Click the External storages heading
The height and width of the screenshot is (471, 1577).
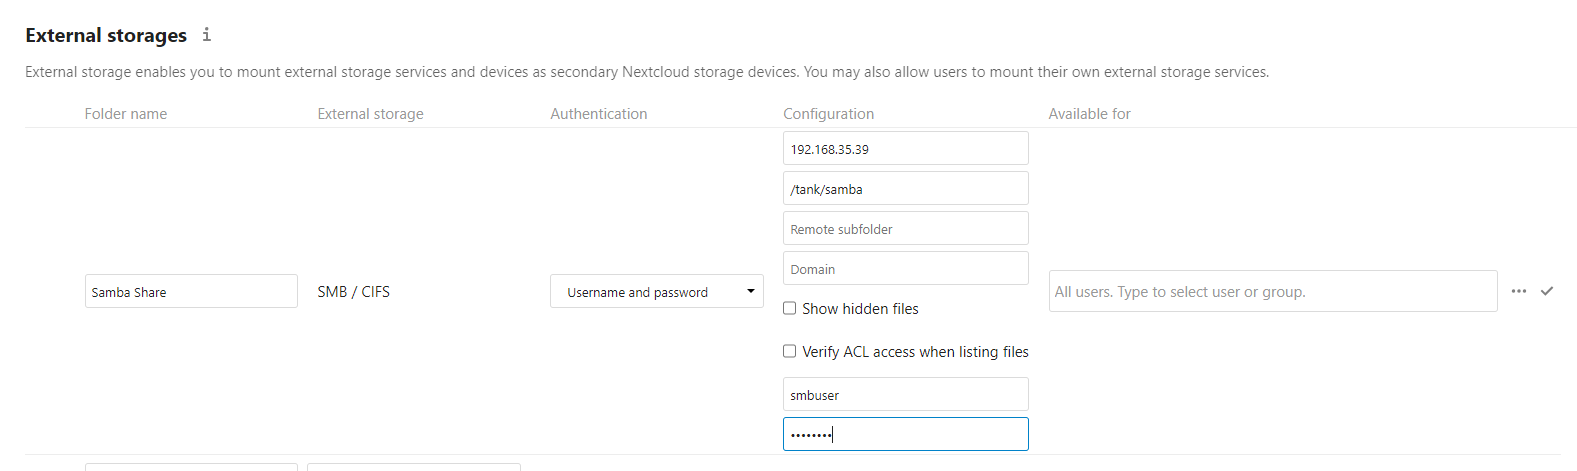pyautogui.click(x=106, y=35)
